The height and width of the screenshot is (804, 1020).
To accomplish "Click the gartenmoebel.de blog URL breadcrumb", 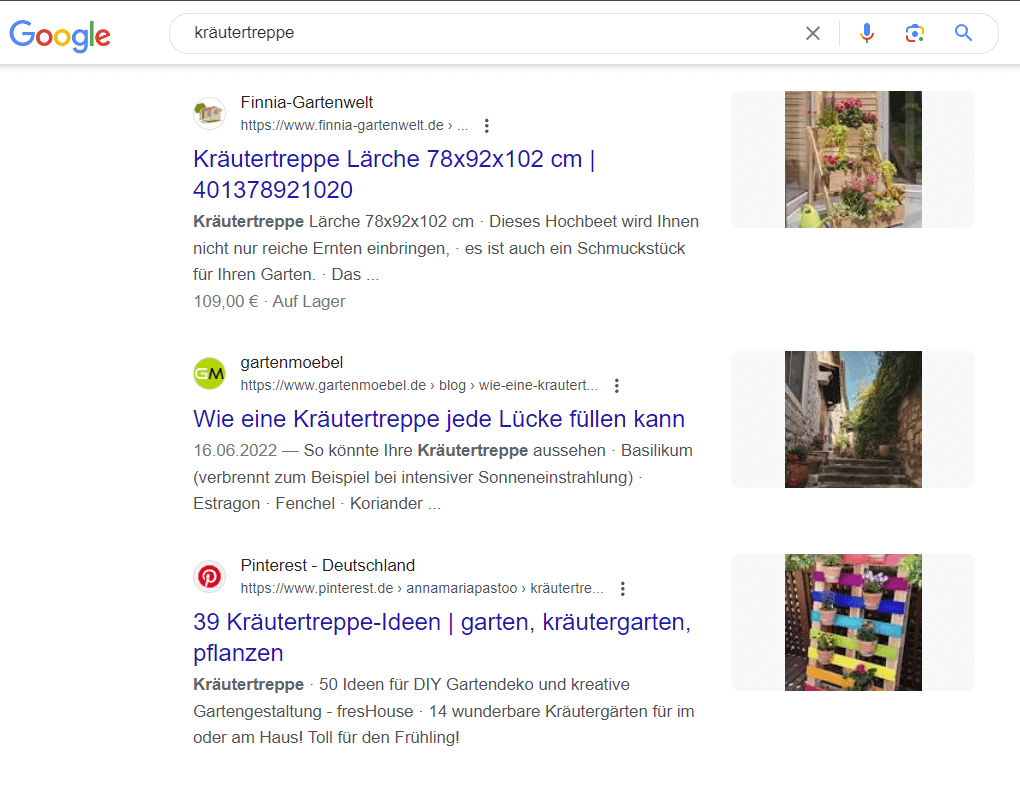I will click(419, 386).
